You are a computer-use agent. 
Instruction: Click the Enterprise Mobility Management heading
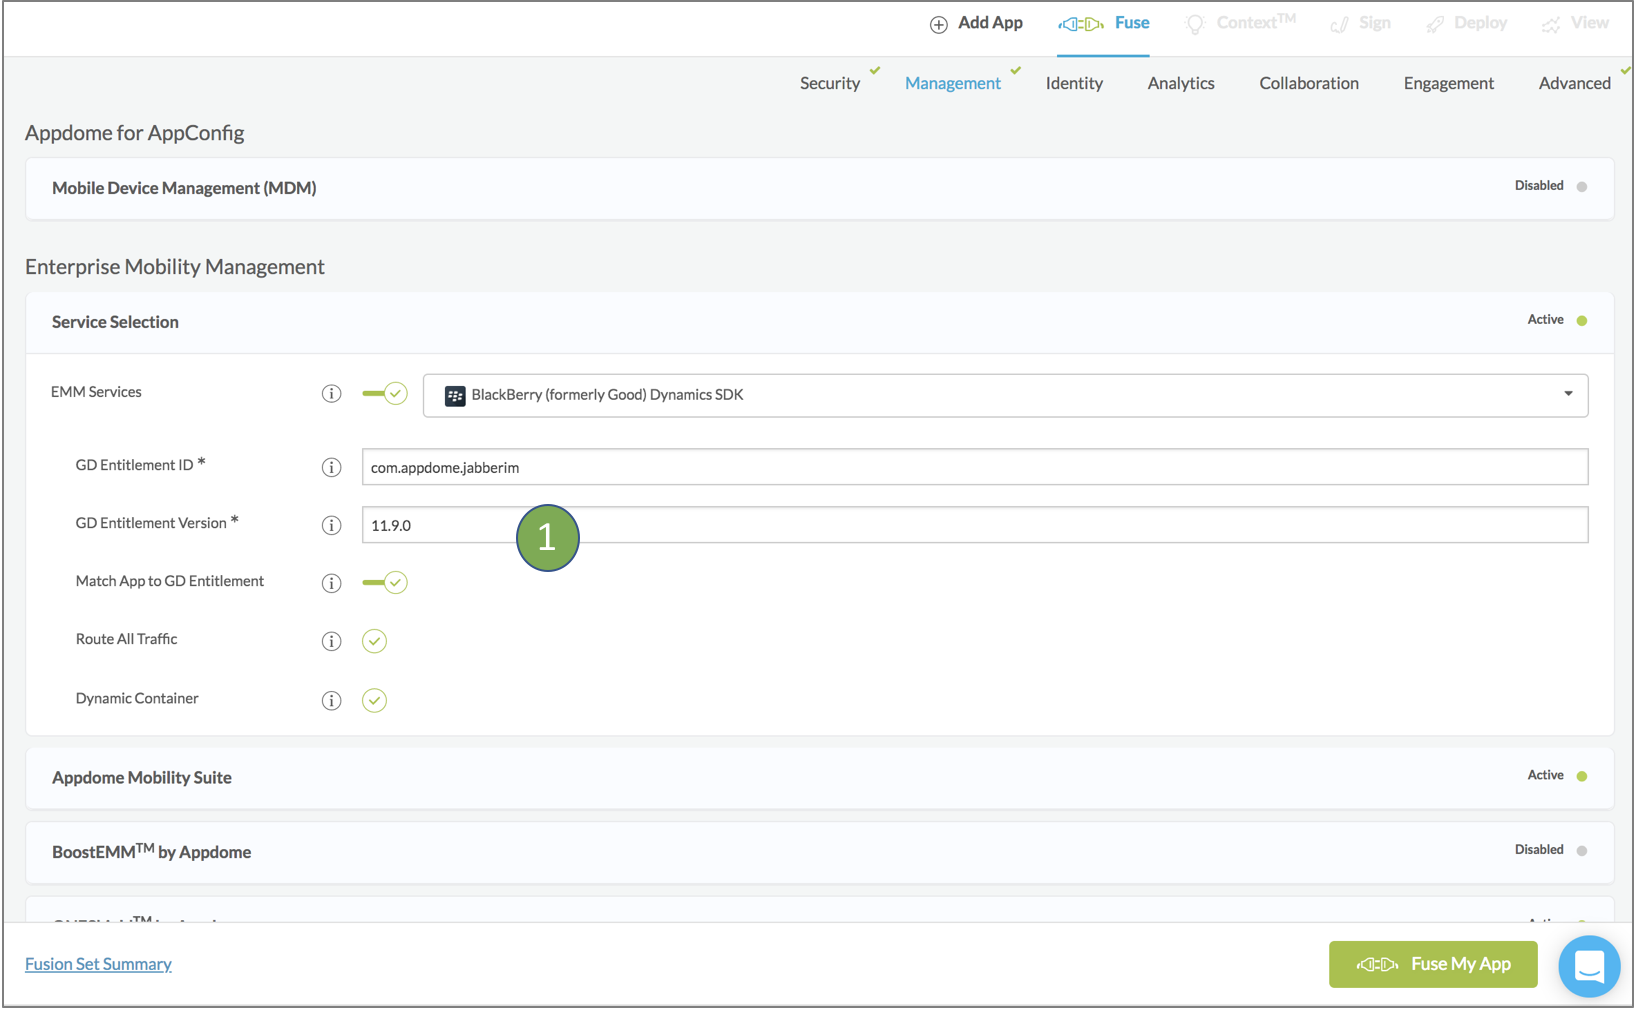[x=175, y=267]
